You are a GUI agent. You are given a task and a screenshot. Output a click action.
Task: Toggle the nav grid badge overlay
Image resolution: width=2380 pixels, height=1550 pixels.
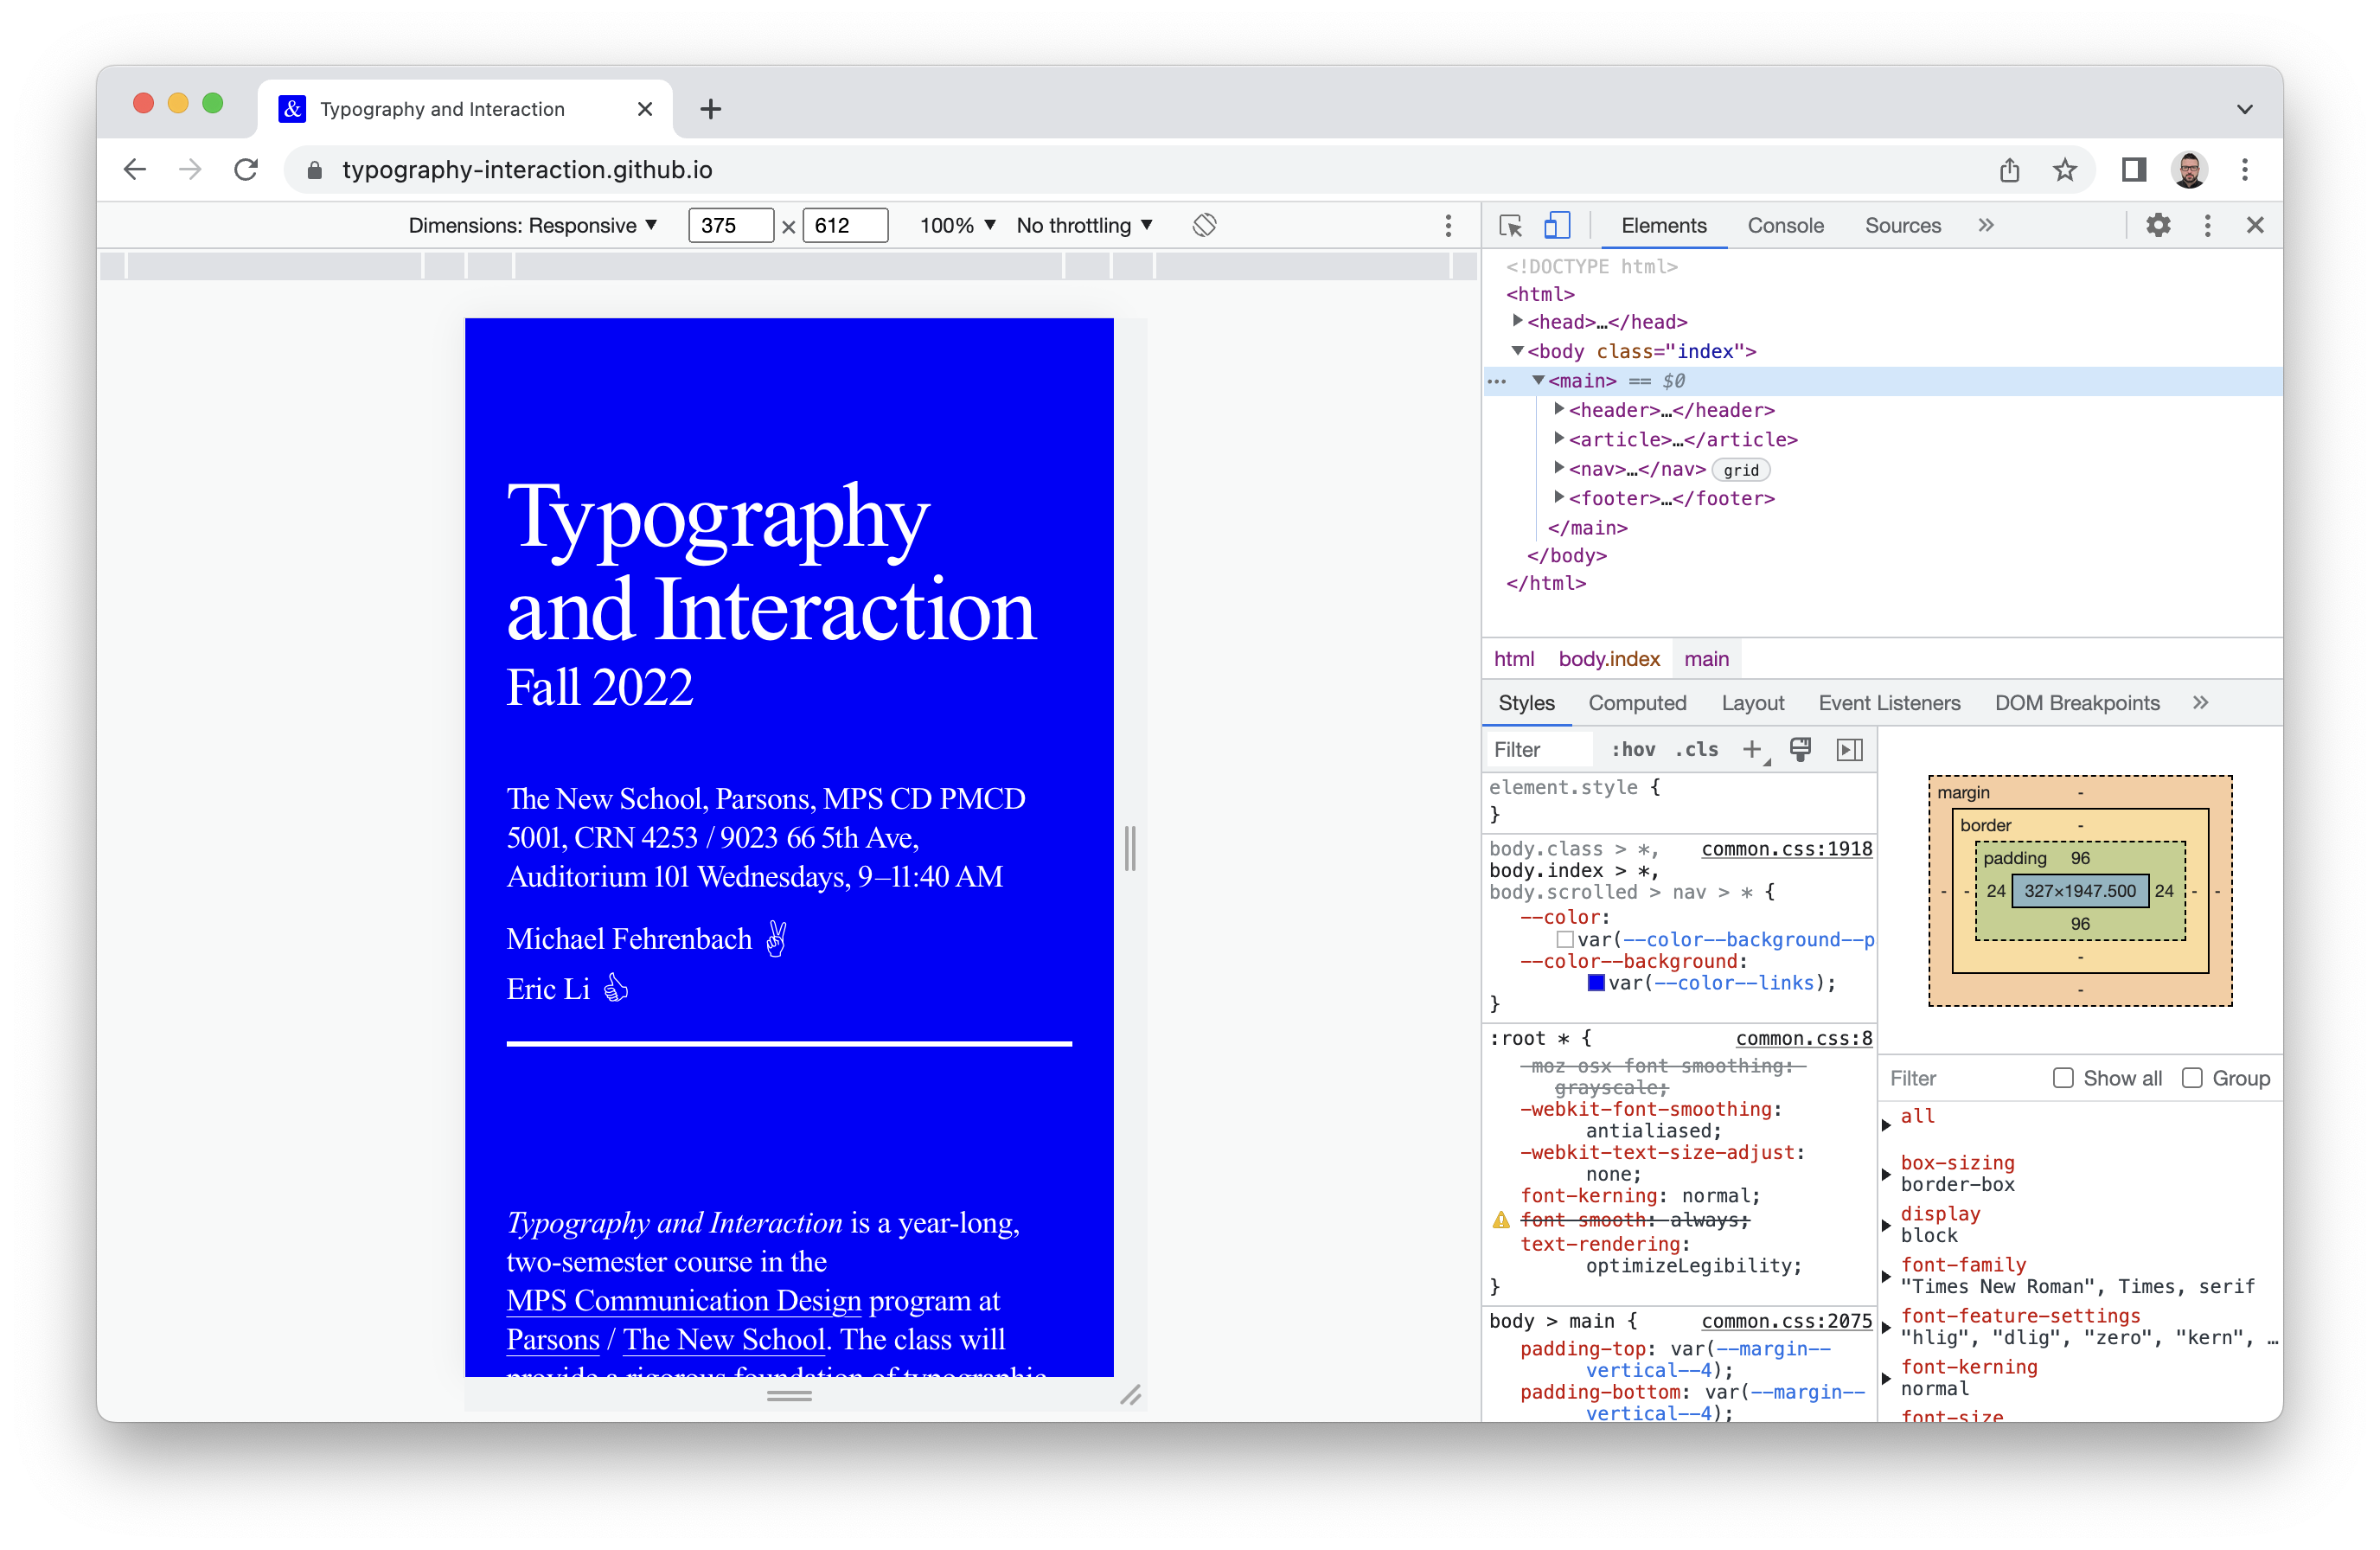1741,470
